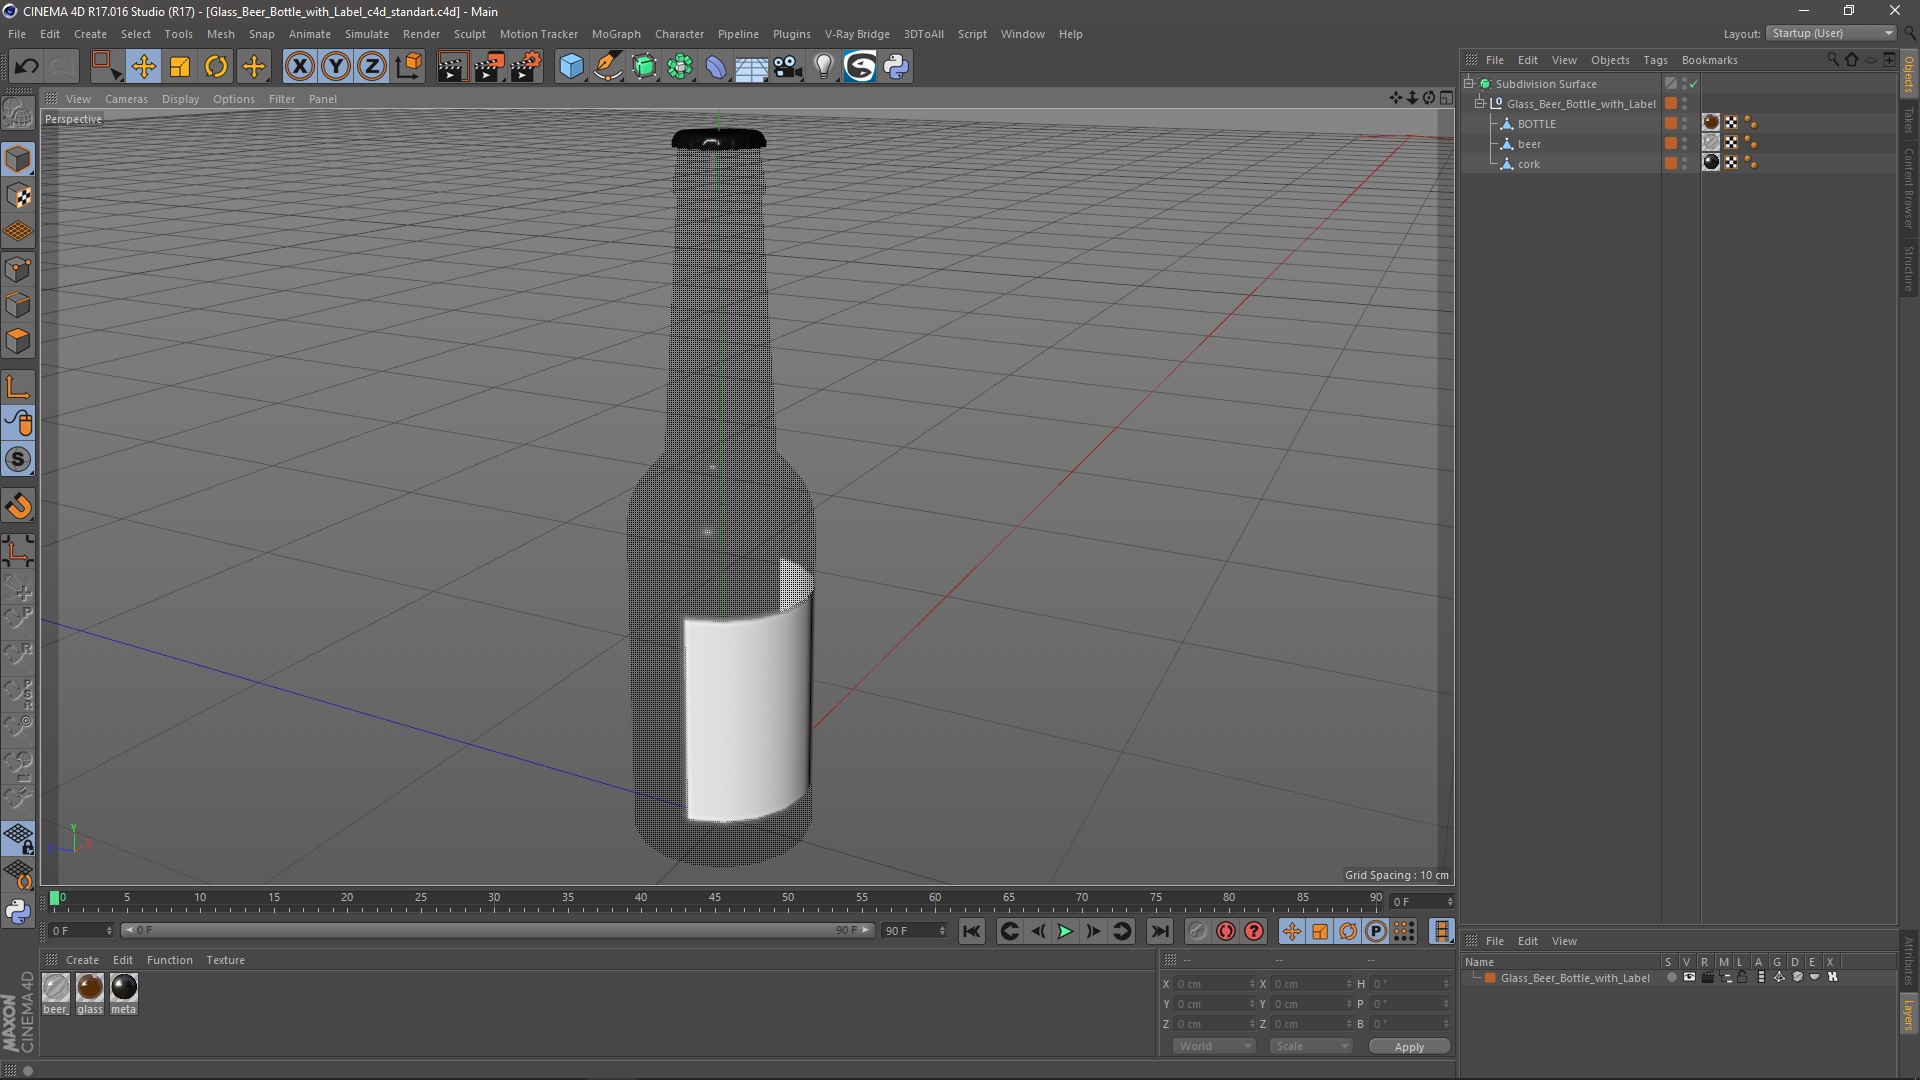Collapse the Subdivision Surface tree node
The width and height of the screenshot is (1920, 1080).
(x=1469, y=83)
